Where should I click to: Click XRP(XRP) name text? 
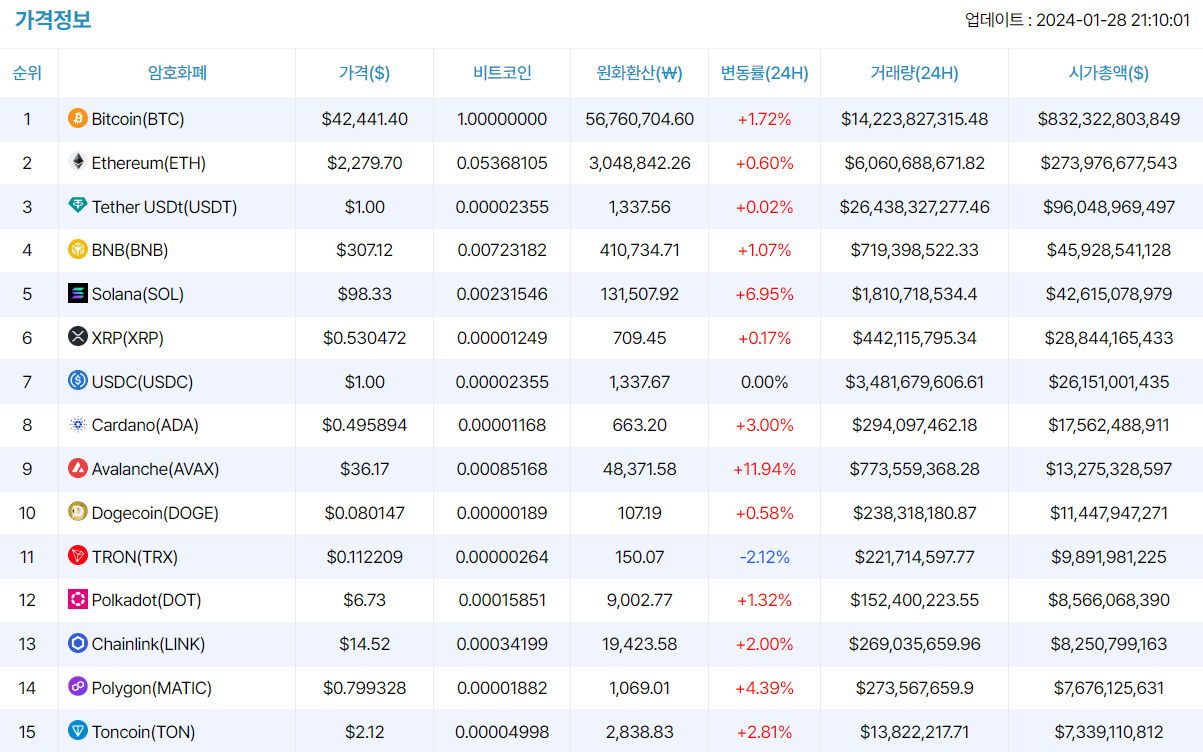[128, 338]
